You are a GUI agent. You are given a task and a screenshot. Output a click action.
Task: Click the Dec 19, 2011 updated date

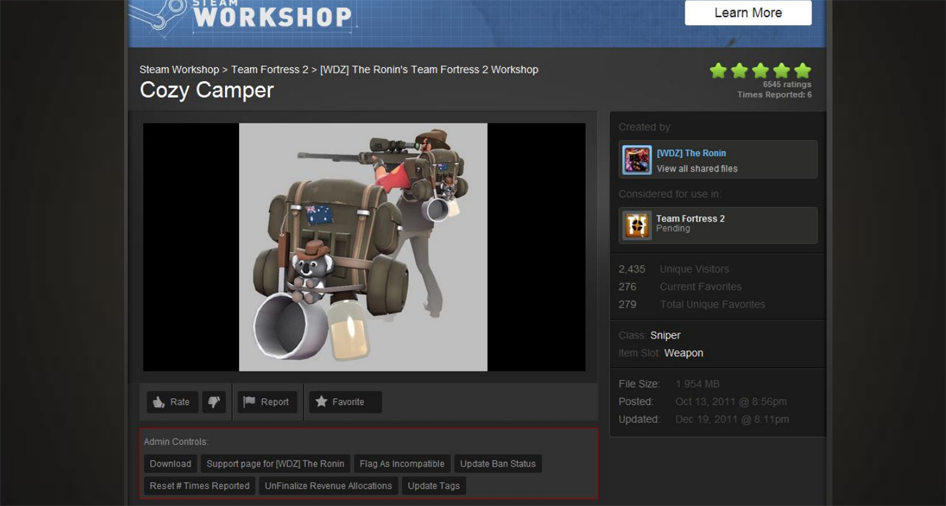pos(732,419)
